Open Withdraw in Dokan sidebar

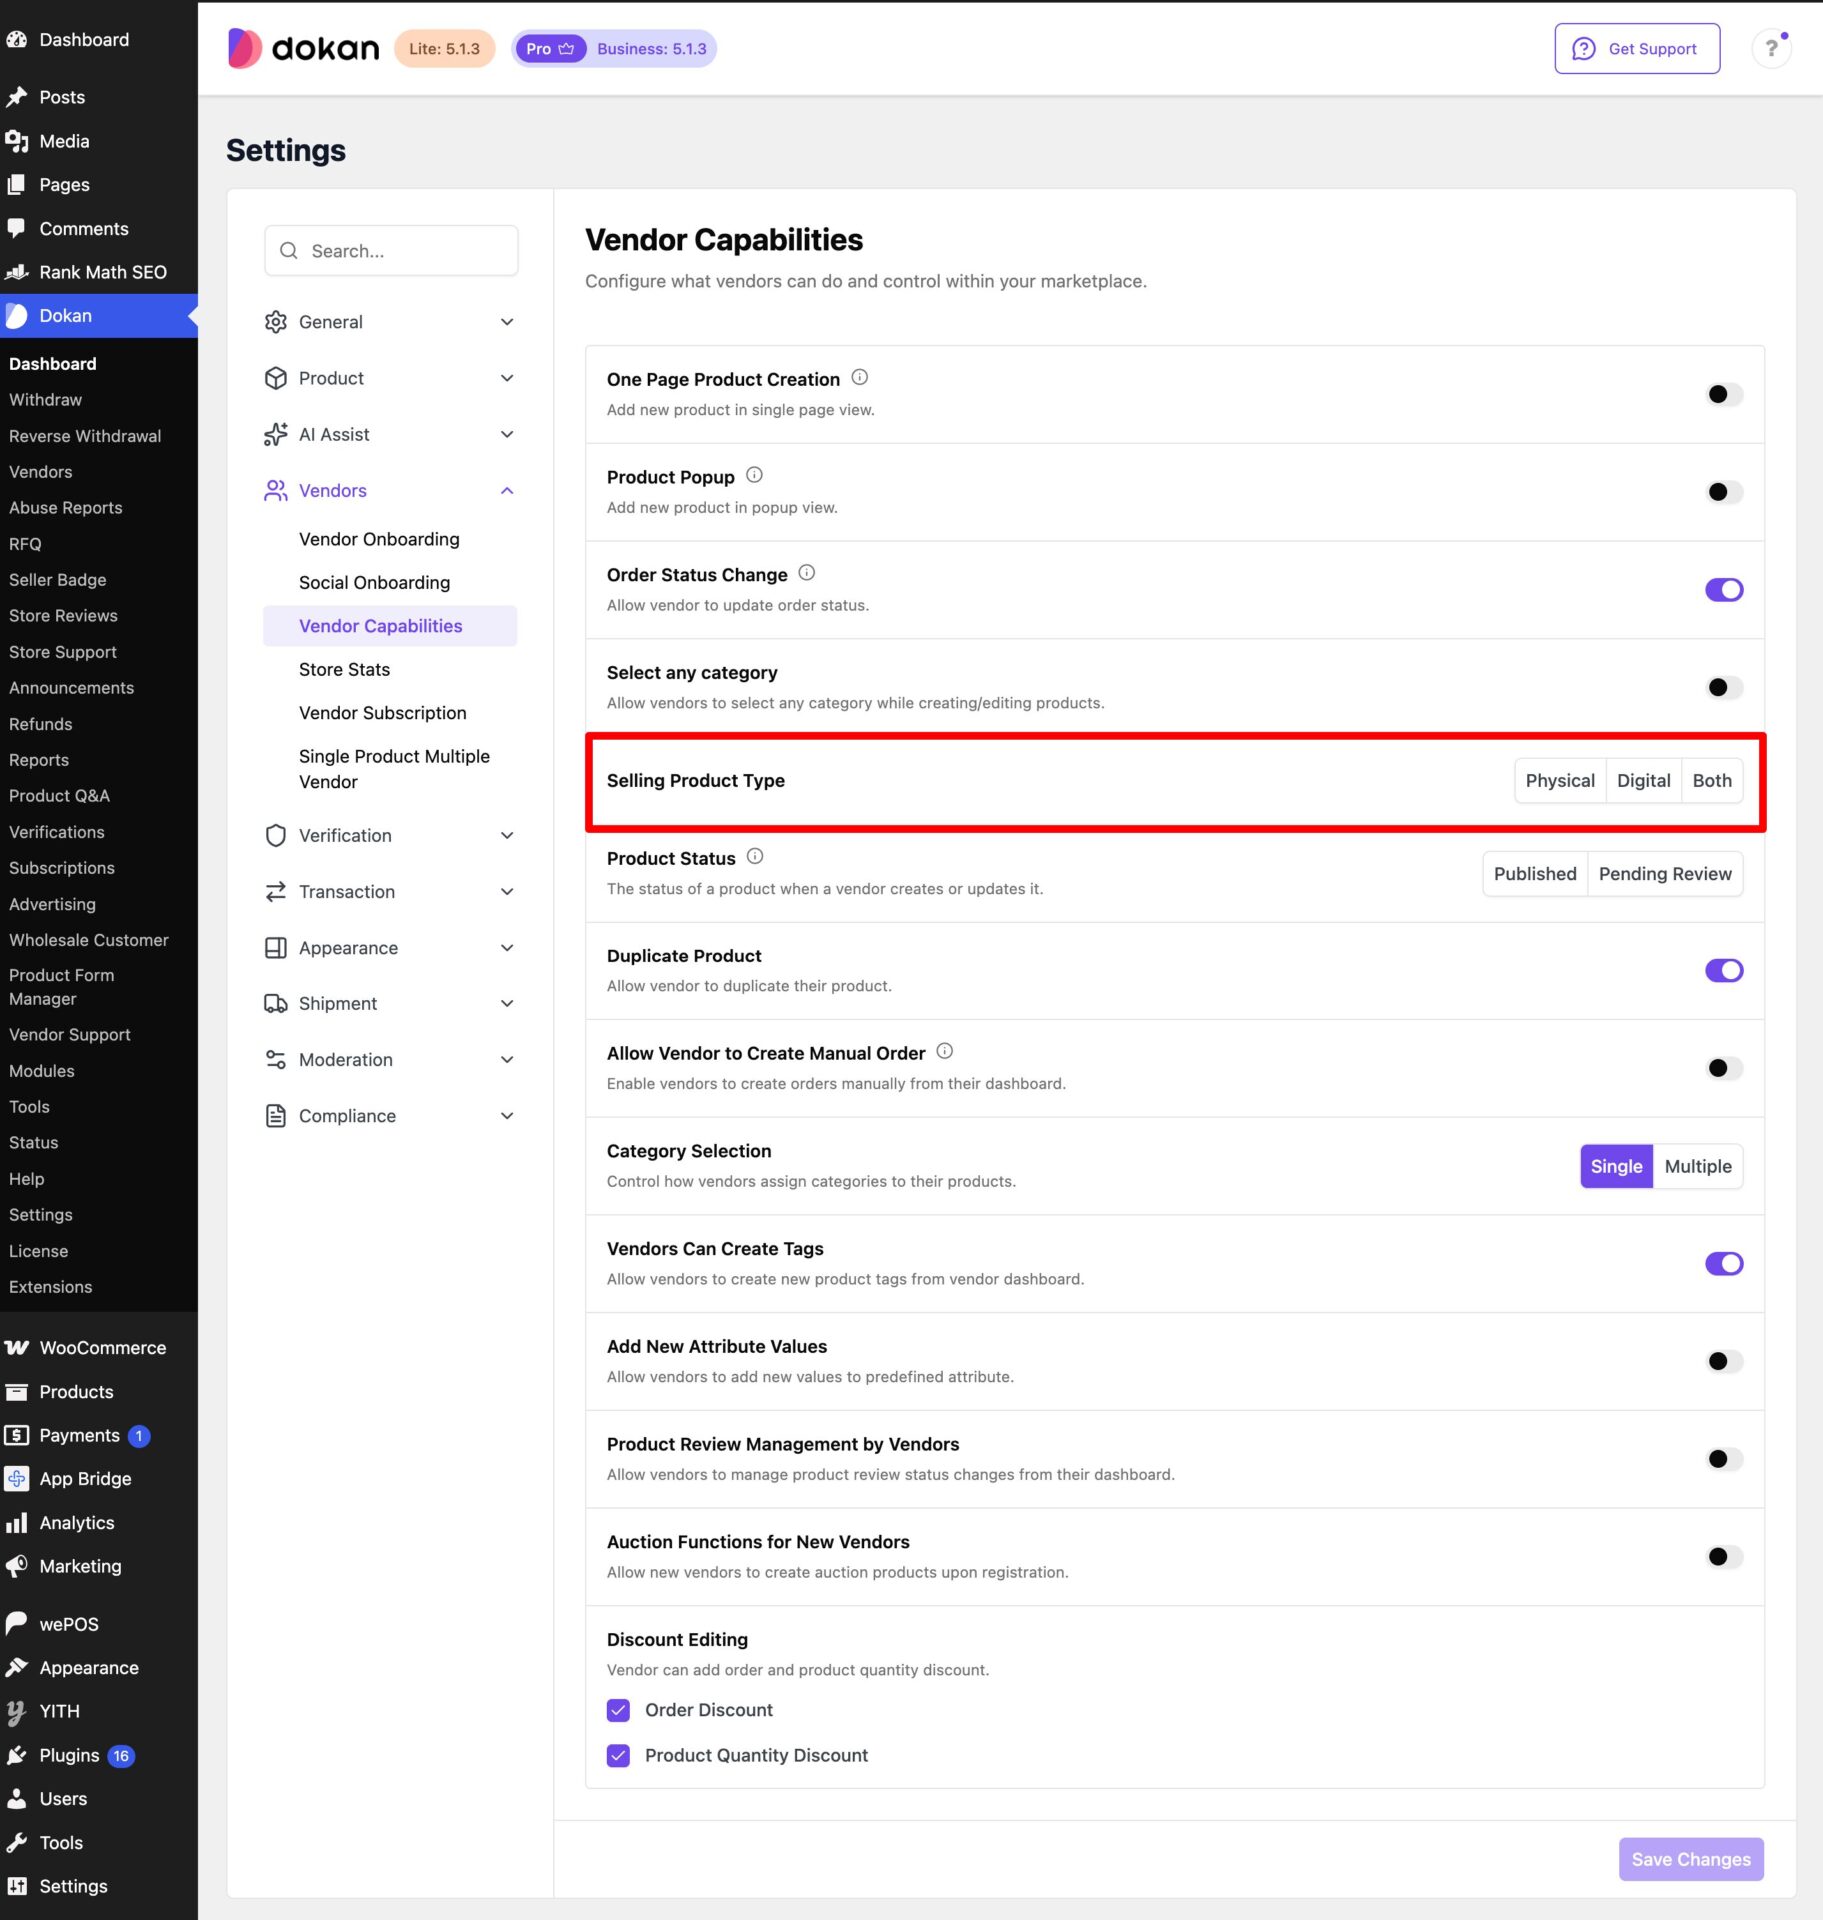click(x=46, y=400)
